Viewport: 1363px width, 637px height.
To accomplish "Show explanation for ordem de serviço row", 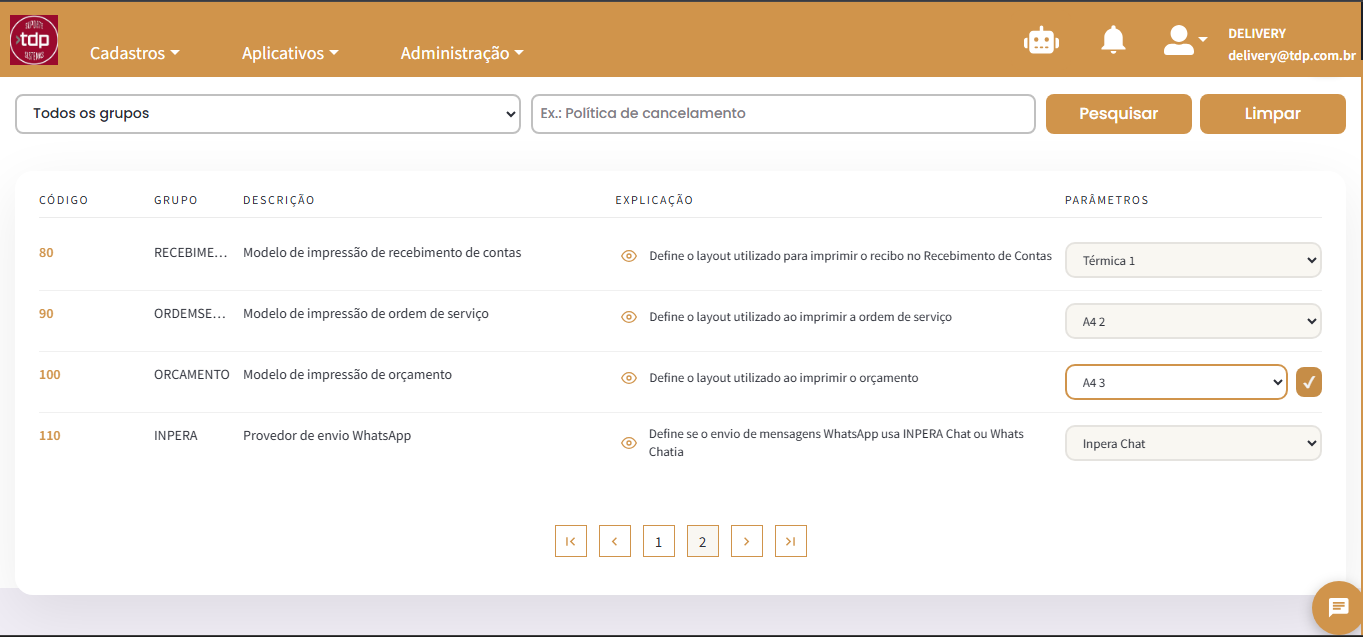I will click(629, 317).
